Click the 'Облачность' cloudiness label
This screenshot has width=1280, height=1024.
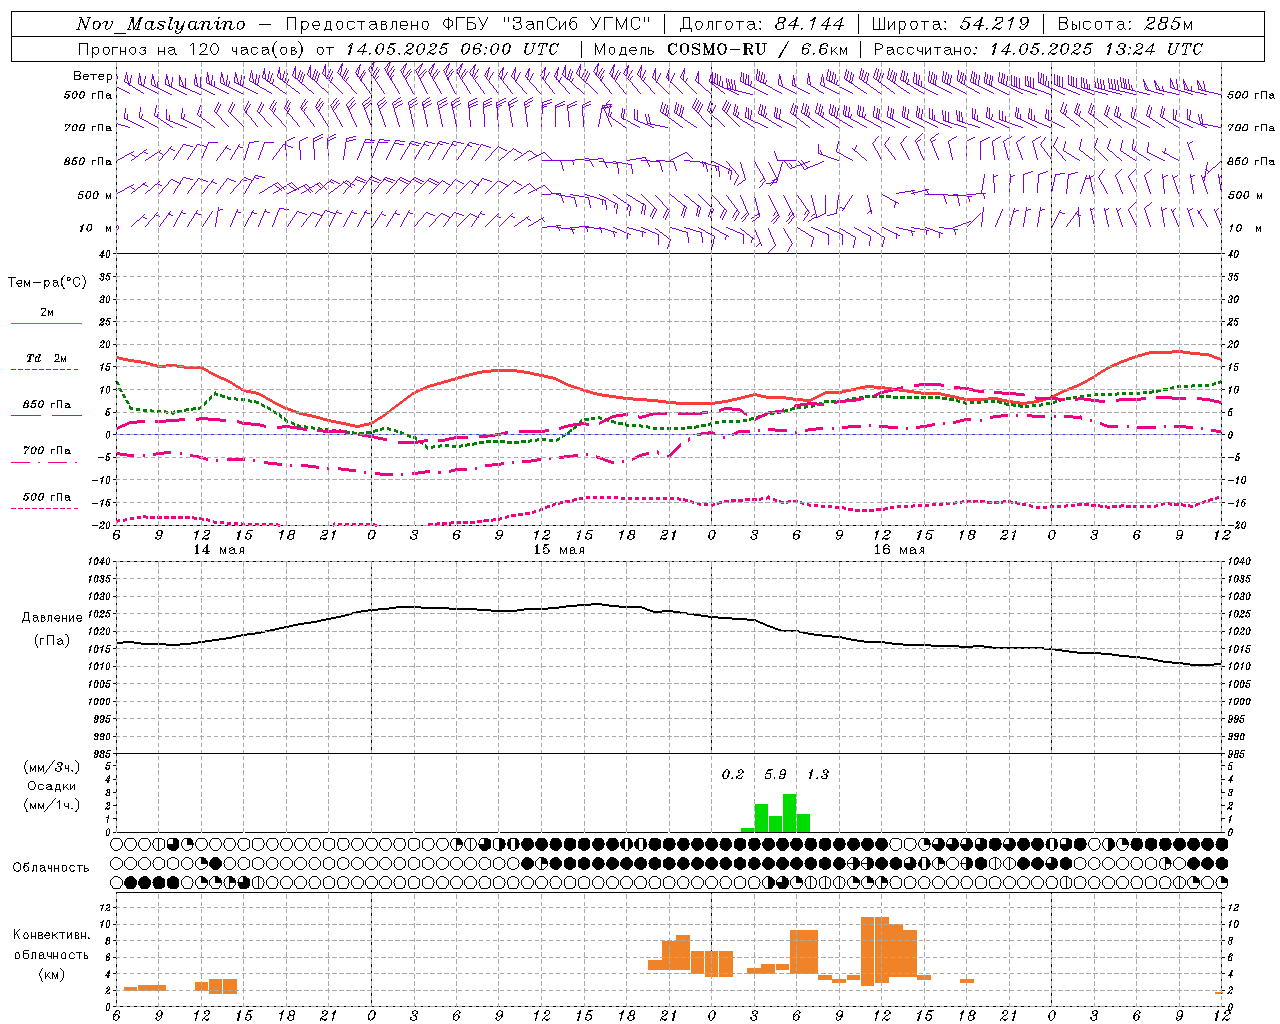pyautogui.click(x=51, y=867)
